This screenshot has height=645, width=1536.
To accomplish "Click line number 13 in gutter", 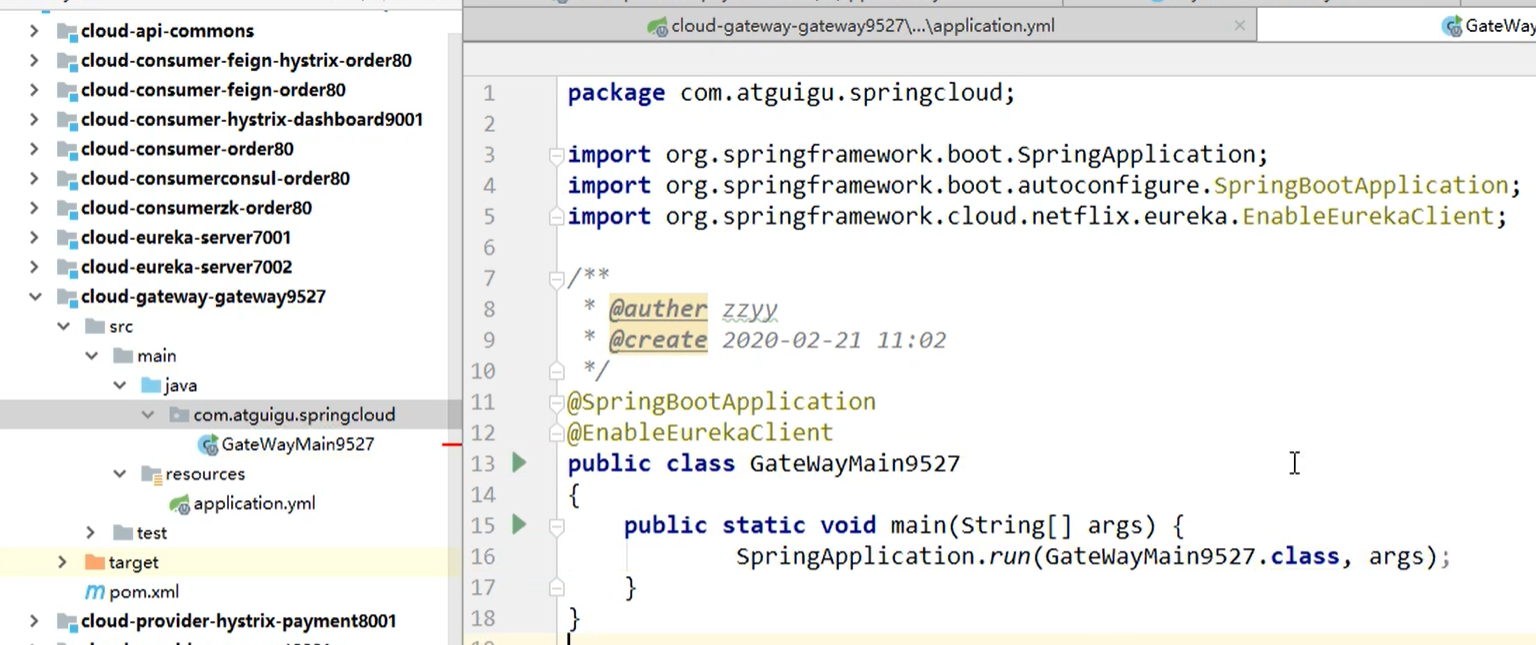I will (483, 464).
